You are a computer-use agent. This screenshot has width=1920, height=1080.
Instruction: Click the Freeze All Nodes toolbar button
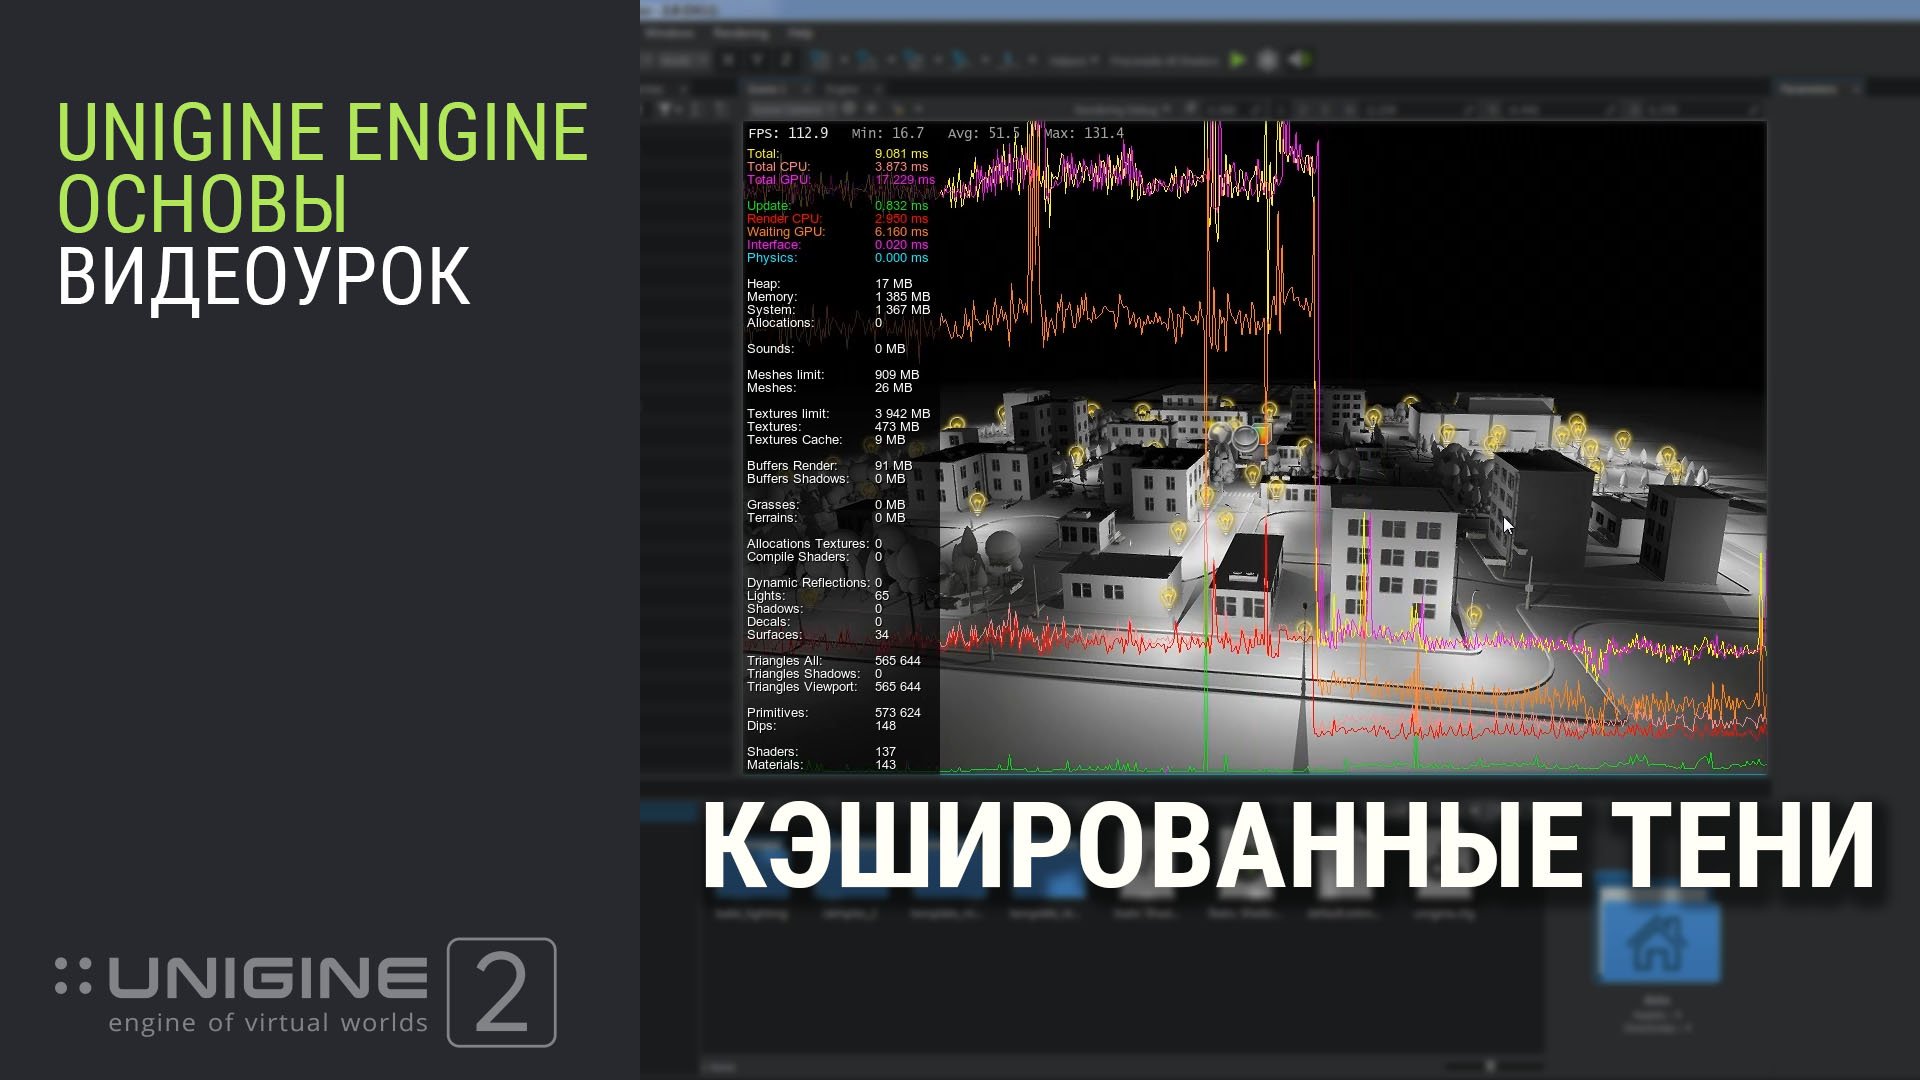(x=1163, y=59)
